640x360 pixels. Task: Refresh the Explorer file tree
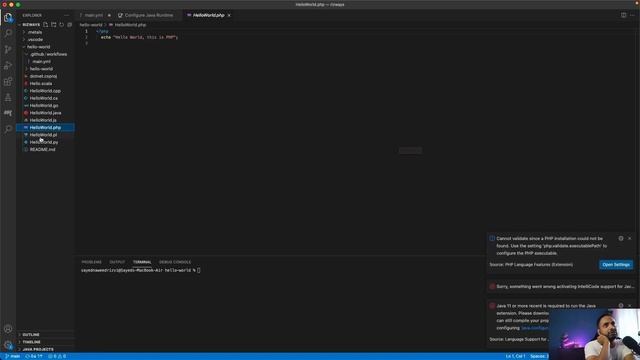[62, 25]
